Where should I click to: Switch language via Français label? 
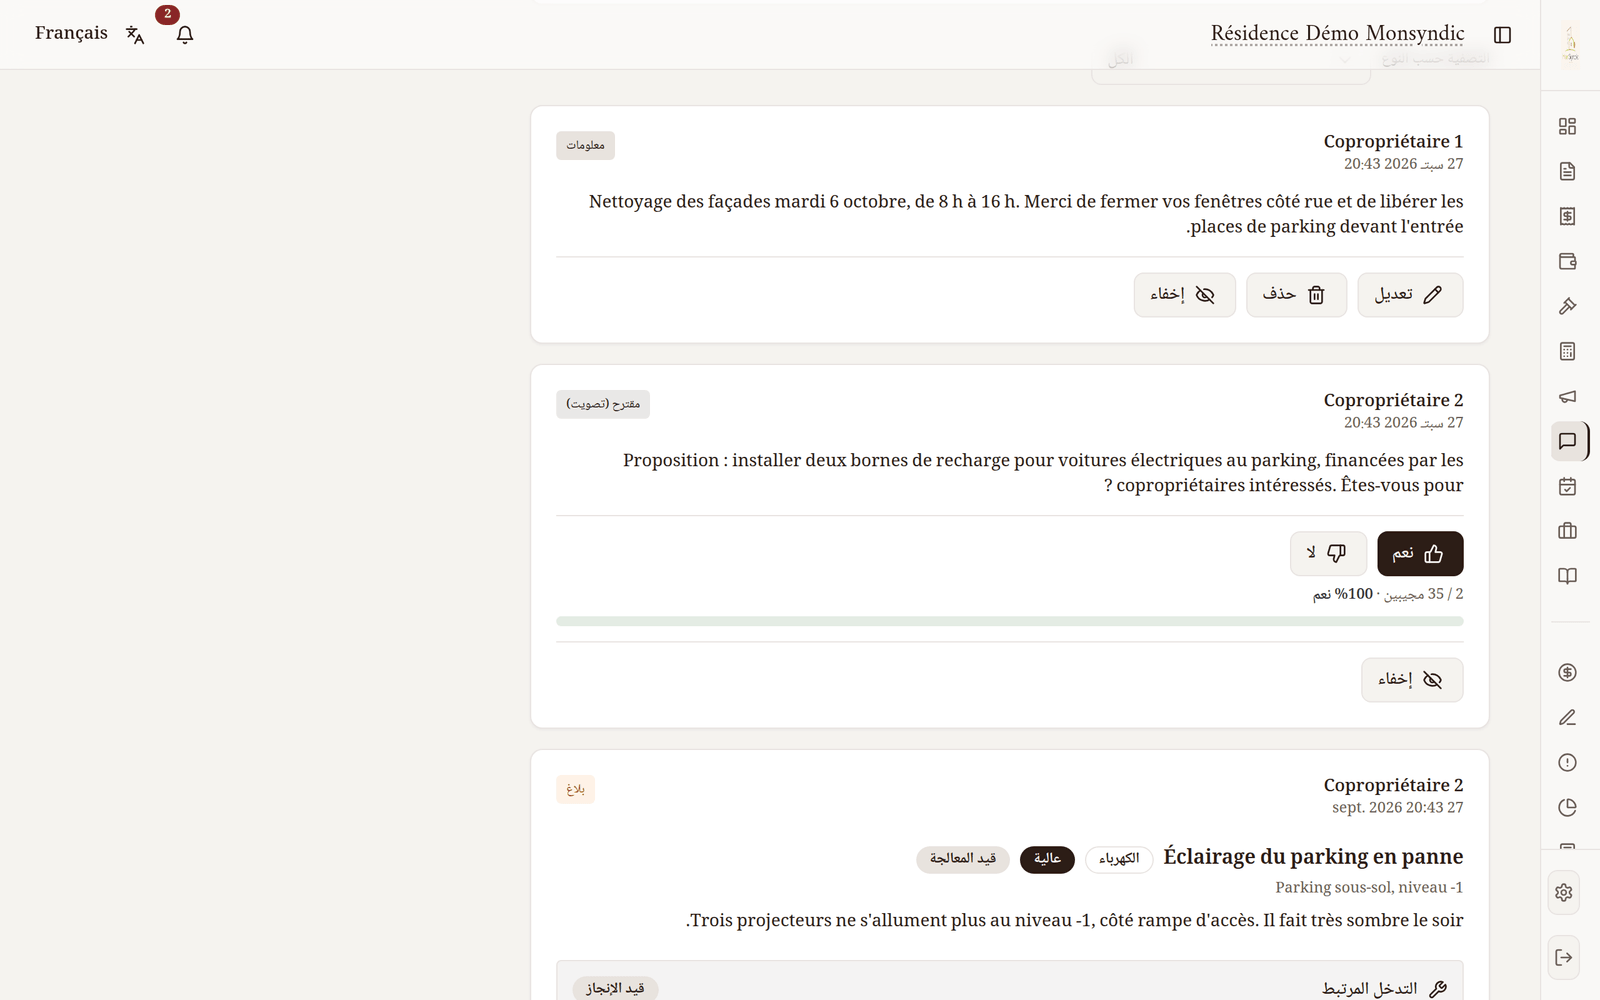[x=71, y=33]
